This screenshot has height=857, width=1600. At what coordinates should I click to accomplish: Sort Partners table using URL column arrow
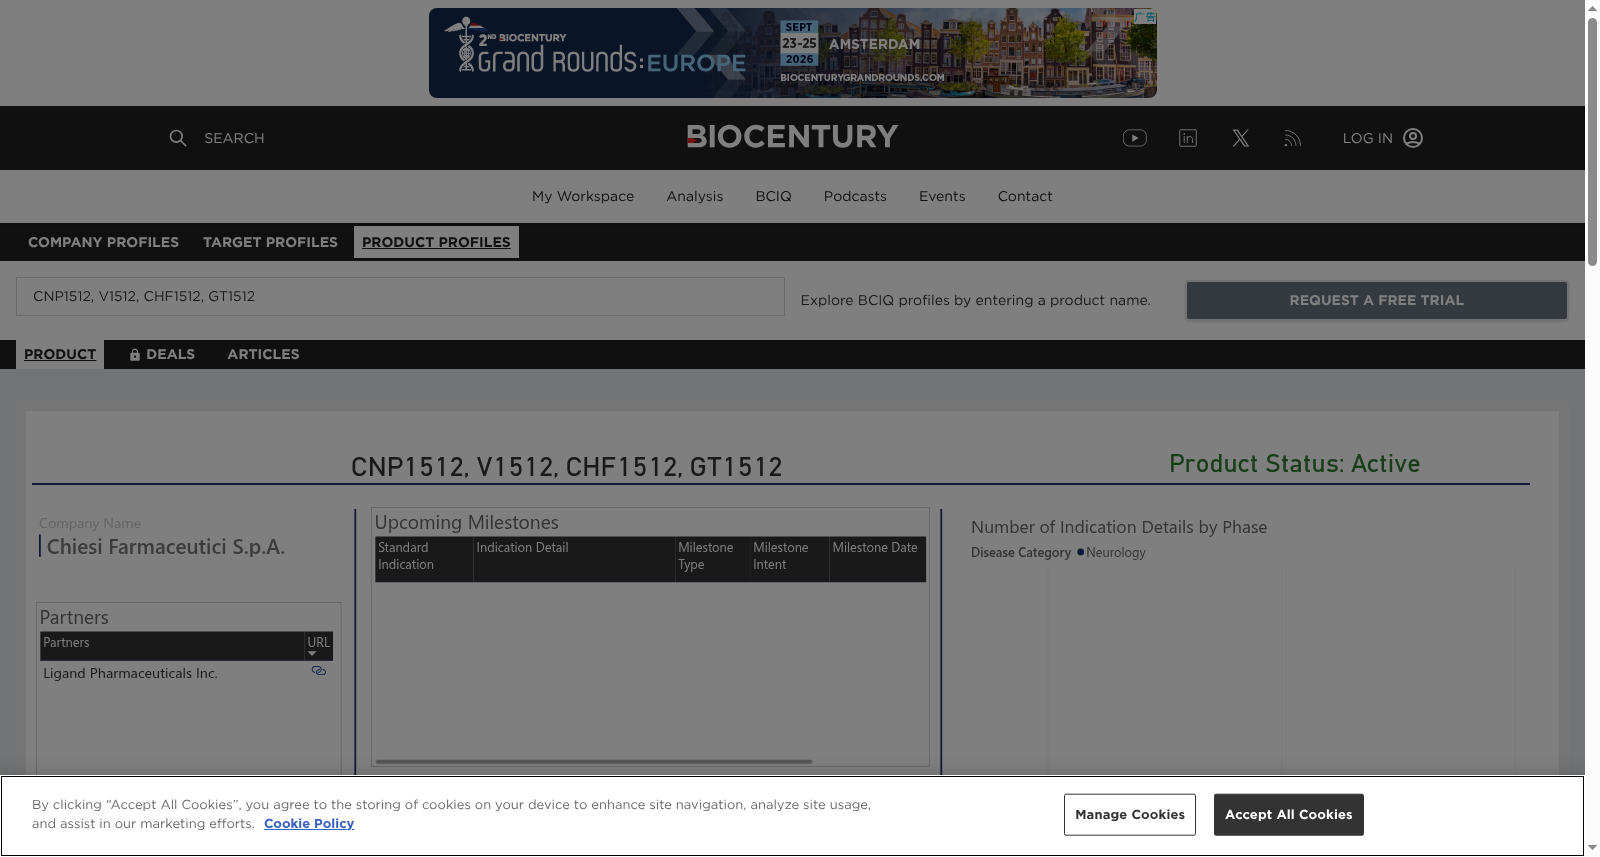coord(312,654)
